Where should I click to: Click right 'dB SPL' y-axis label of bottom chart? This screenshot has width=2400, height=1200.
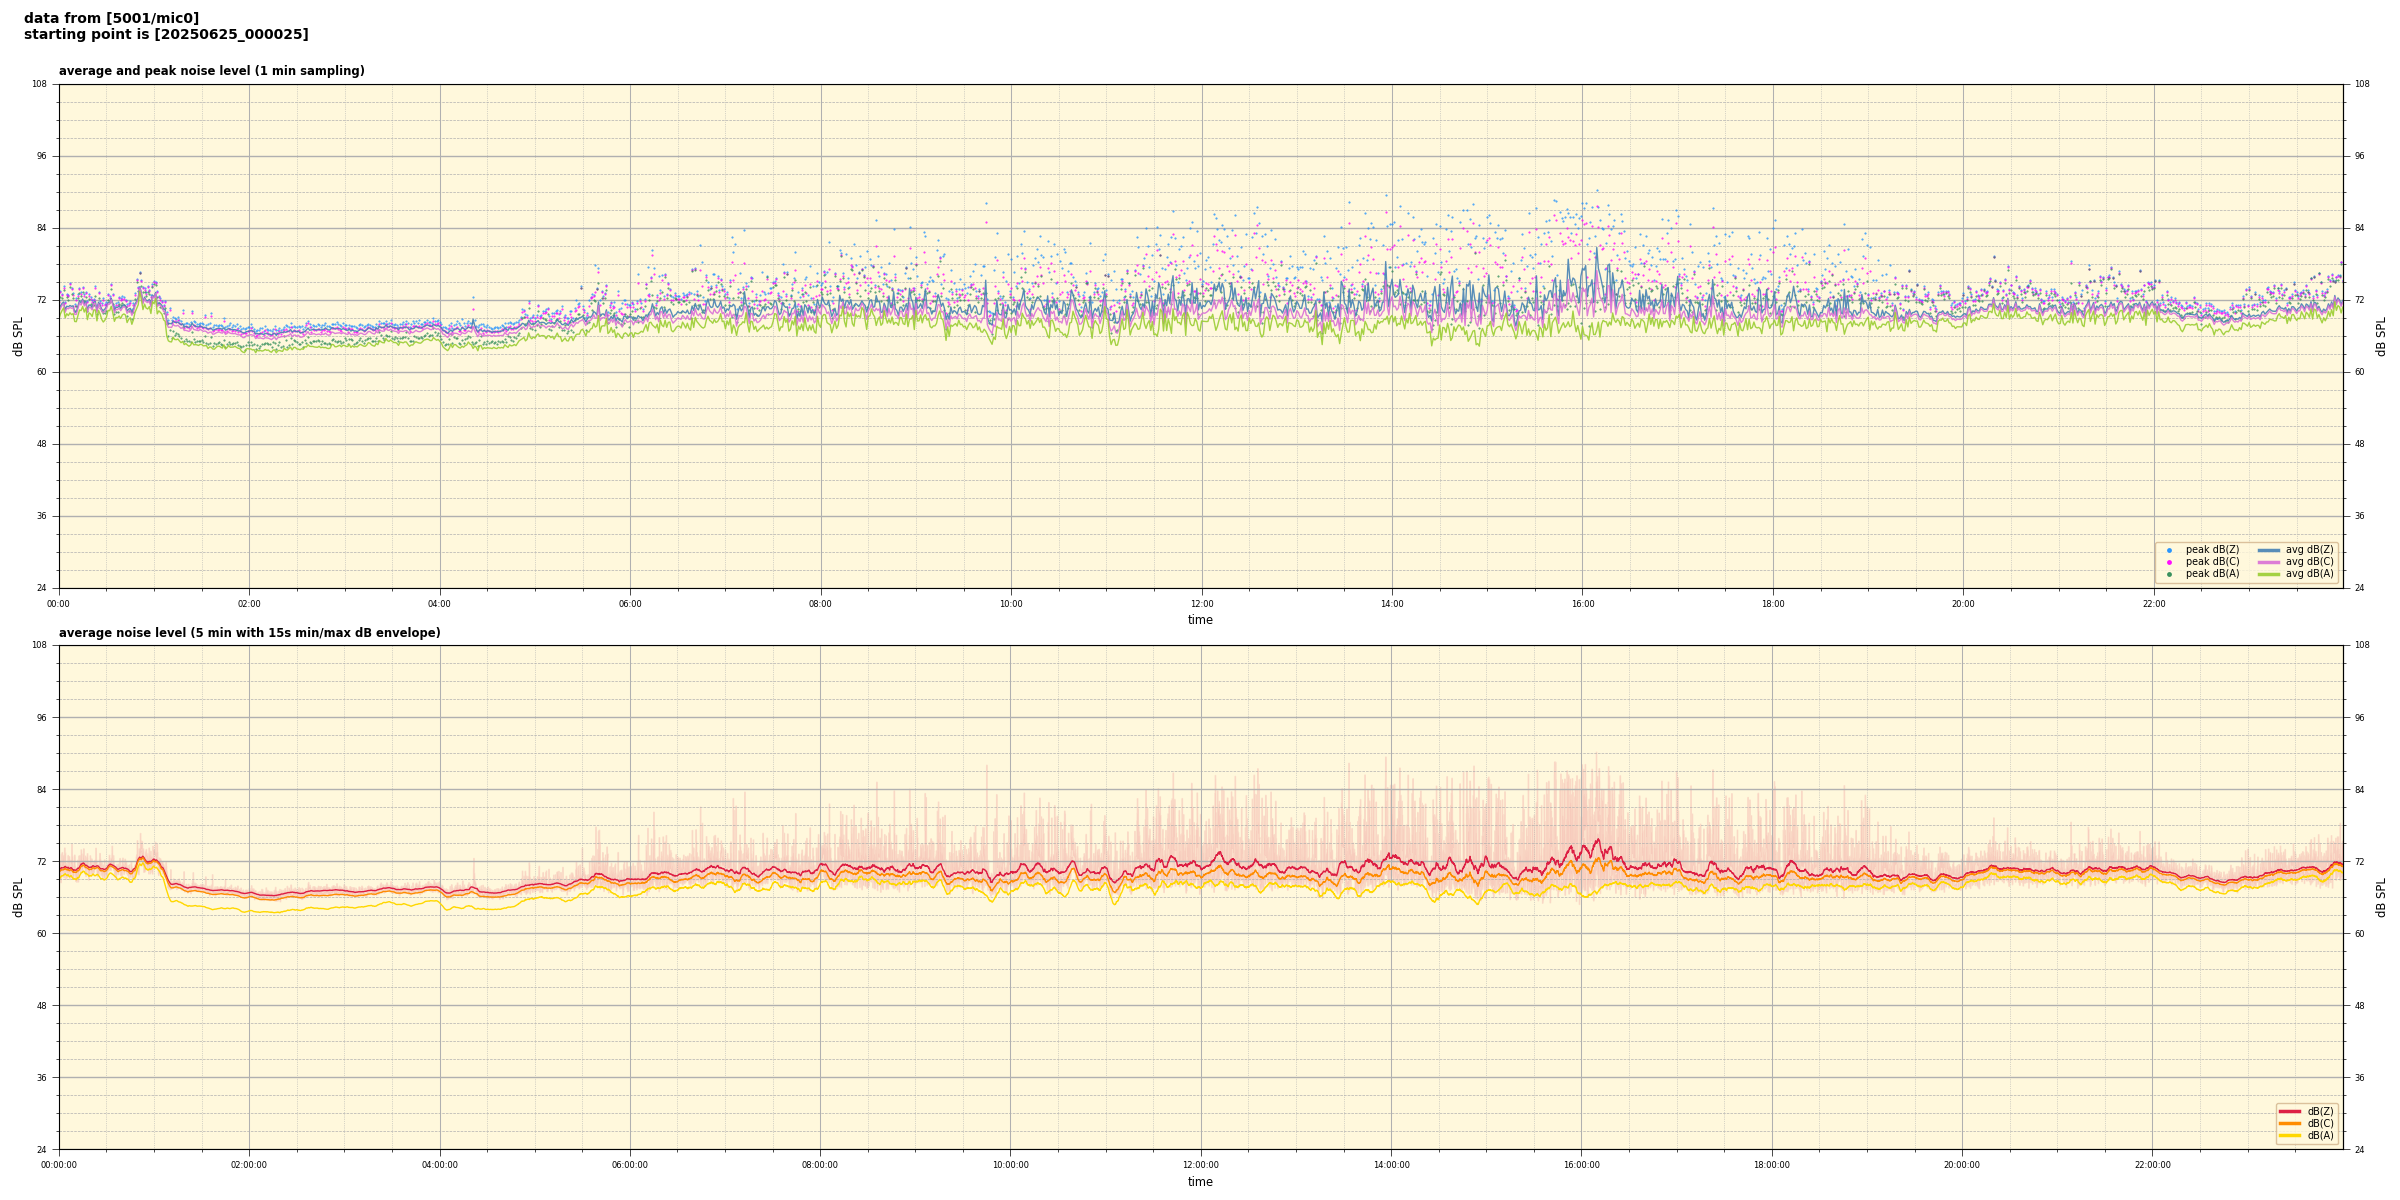(2381, 897)
